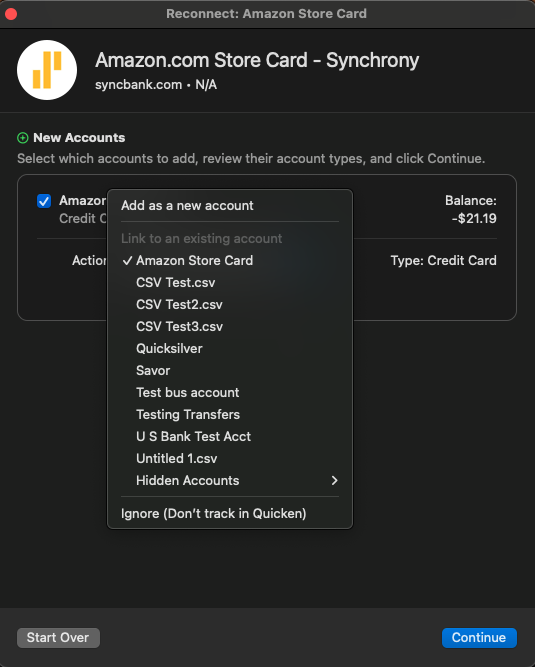The image size is (535, 667).
Task: Click the blue Continue button
Action: click(x=479, y=638)
